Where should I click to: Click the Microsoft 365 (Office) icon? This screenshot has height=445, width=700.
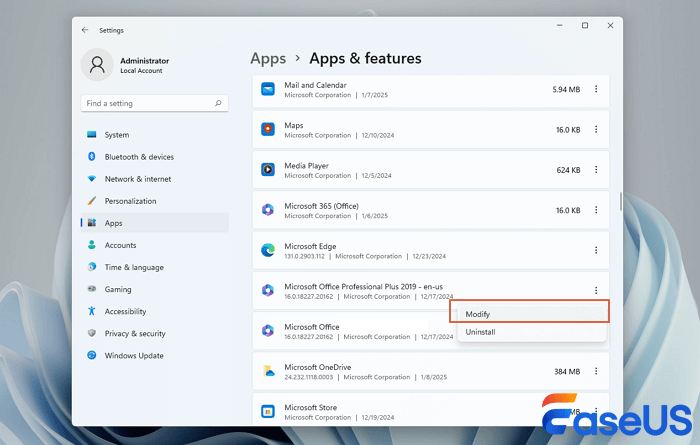(268, 210)
